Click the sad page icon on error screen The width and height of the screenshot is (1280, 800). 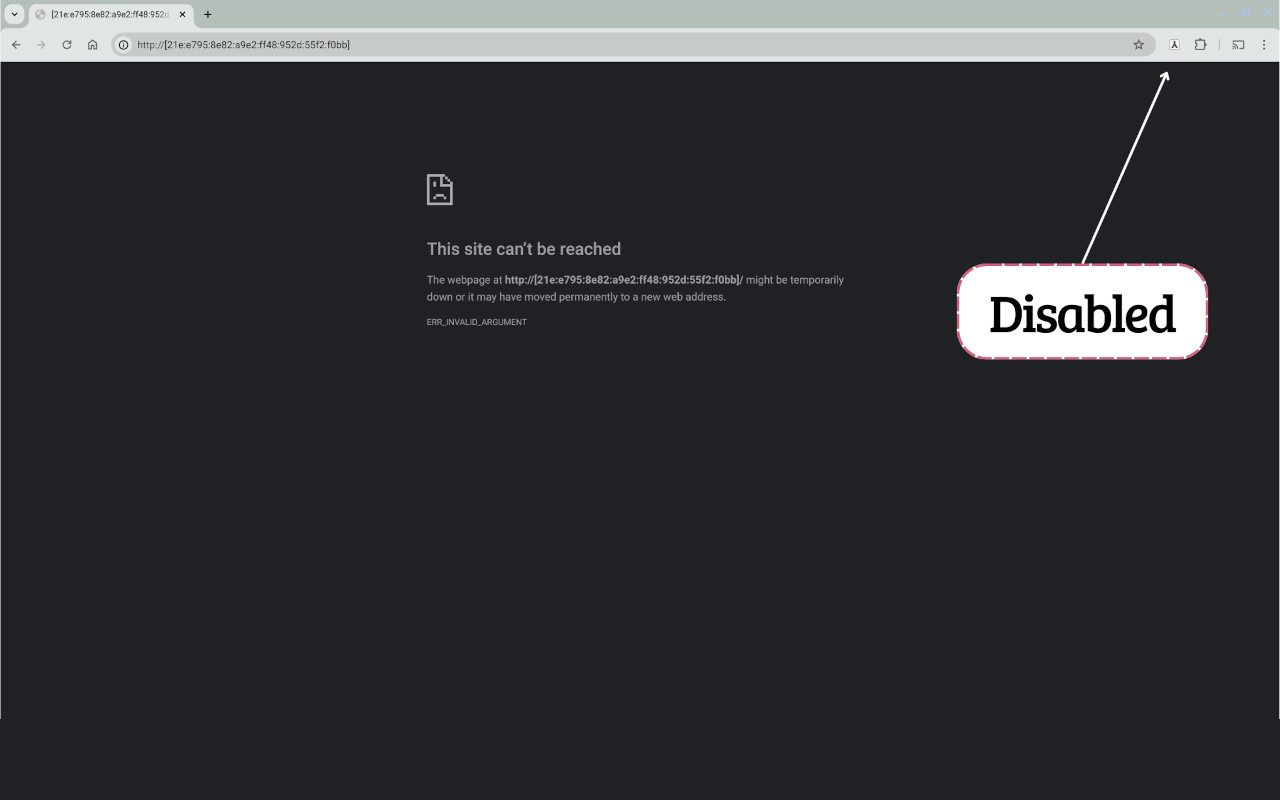point(439,189)
